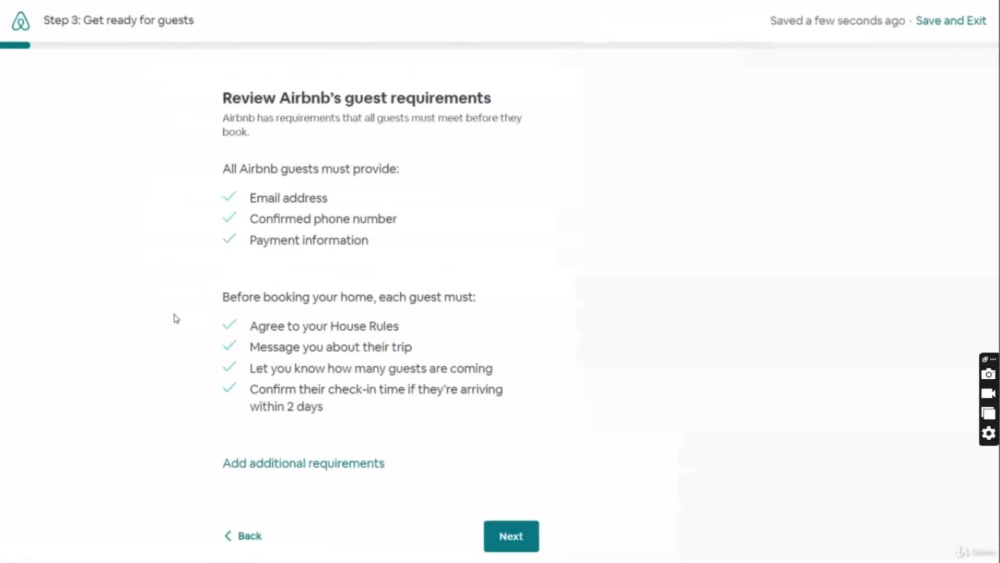Open Add additional requirements

click(304, 464)
